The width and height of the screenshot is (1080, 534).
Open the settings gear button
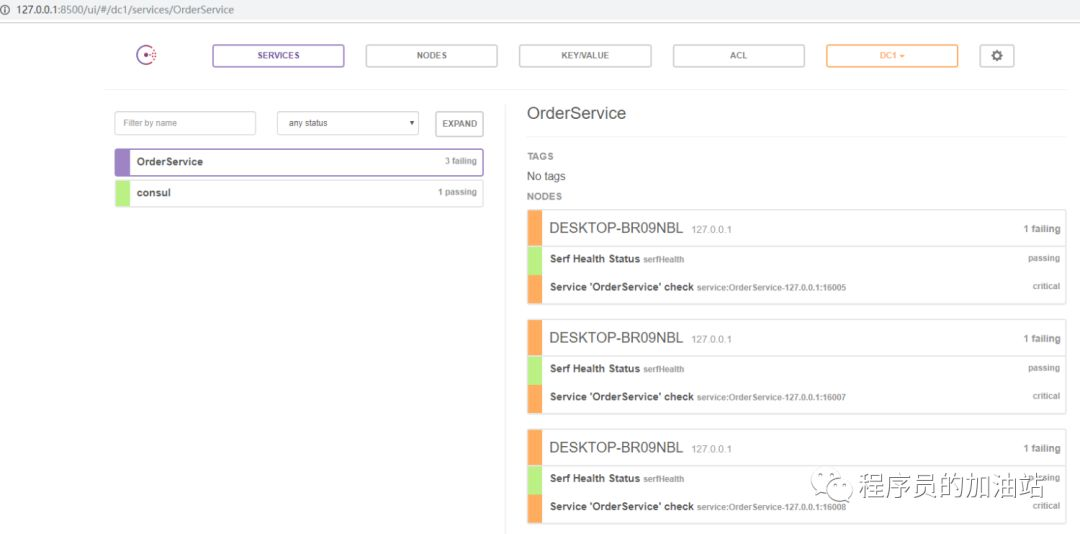point(997,56)
